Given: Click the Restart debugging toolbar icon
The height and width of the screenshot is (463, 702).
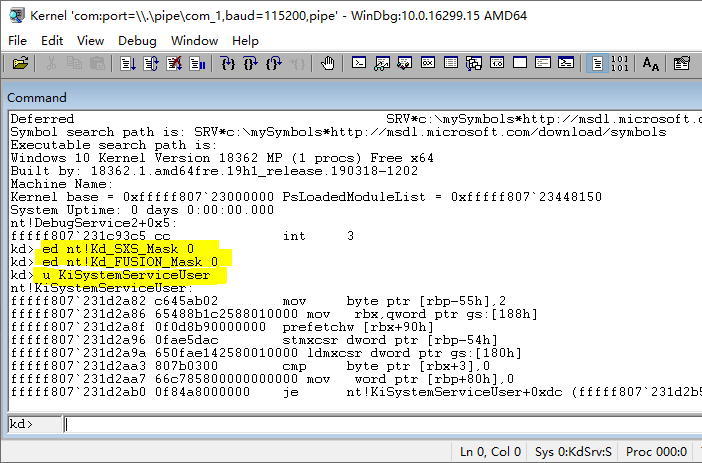Looking at the screenshot, I should [x=151, y=64].
